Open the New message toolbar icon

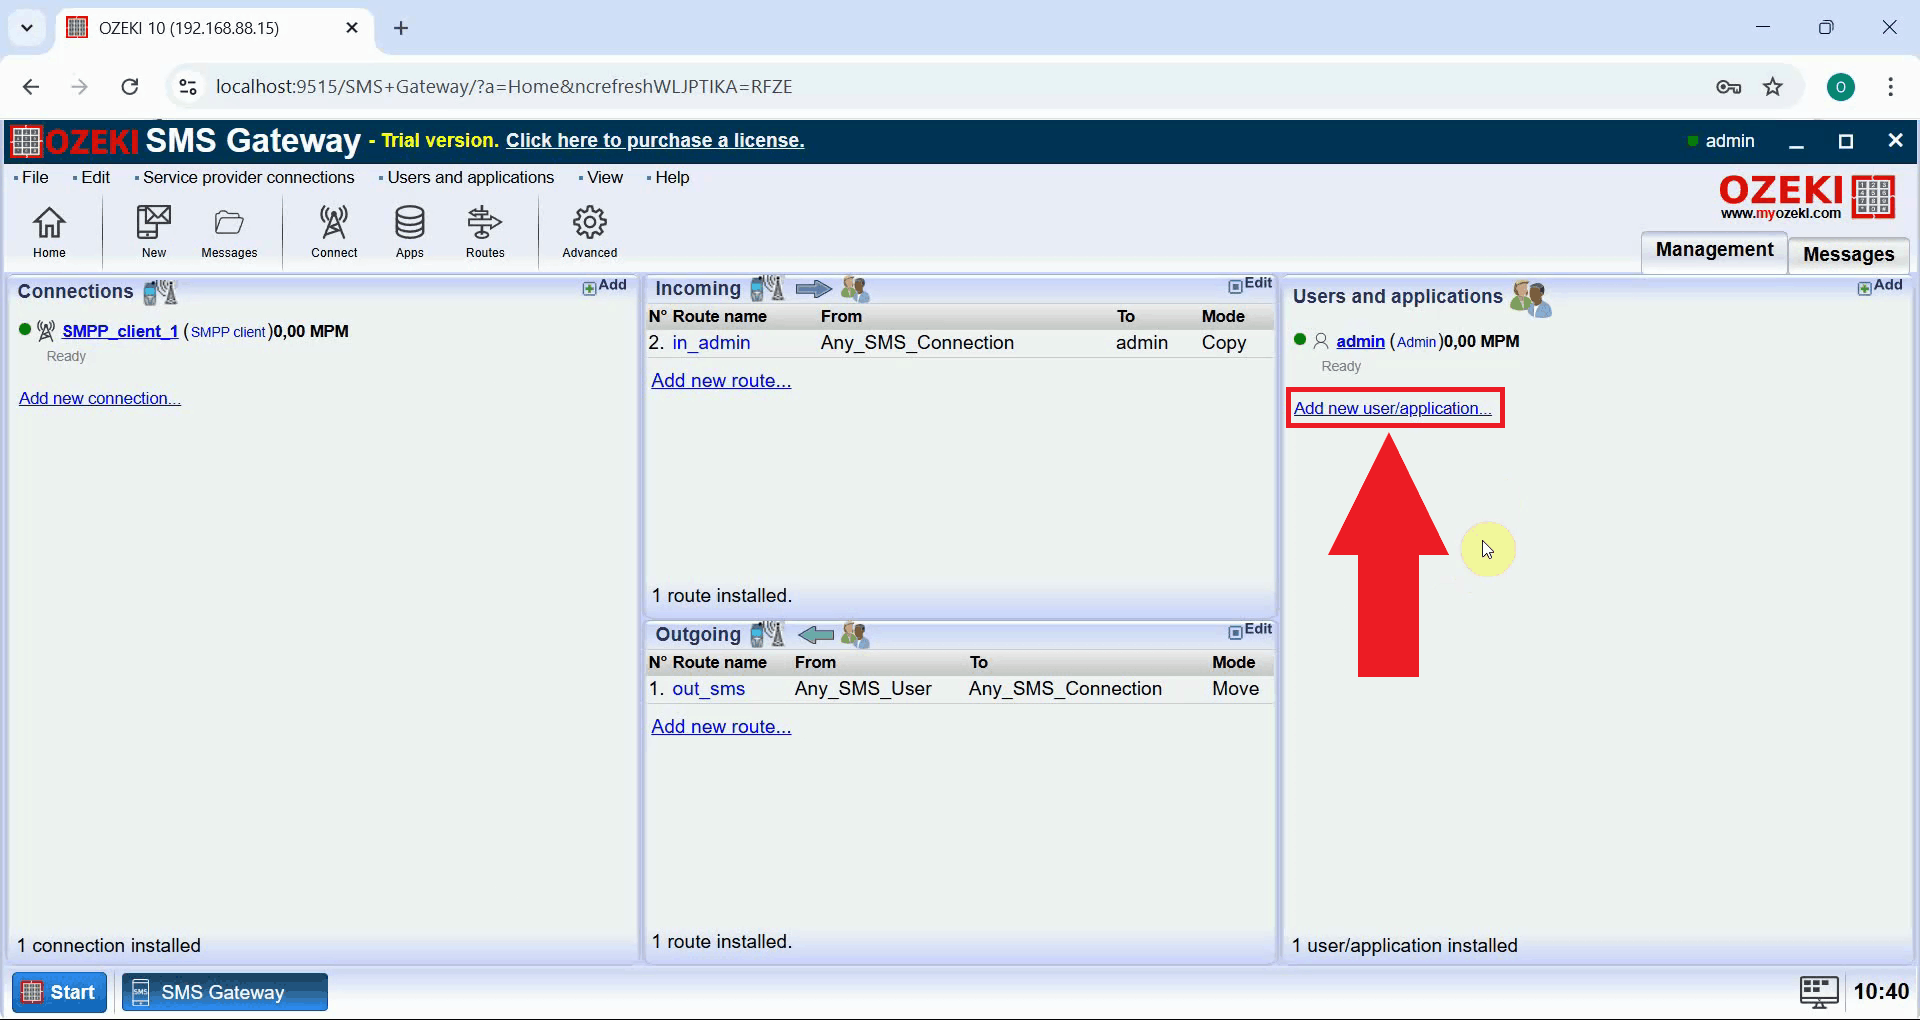pyautogui.click(x=154, y=231)
